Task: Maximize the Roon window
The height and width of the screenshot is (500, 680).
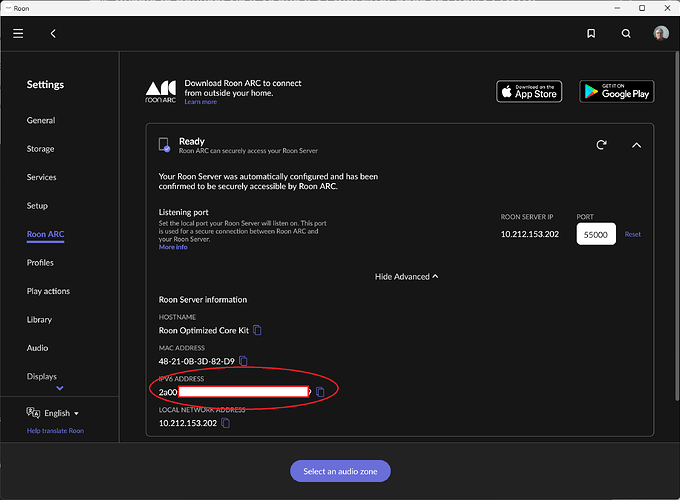Action: point(642,8)
